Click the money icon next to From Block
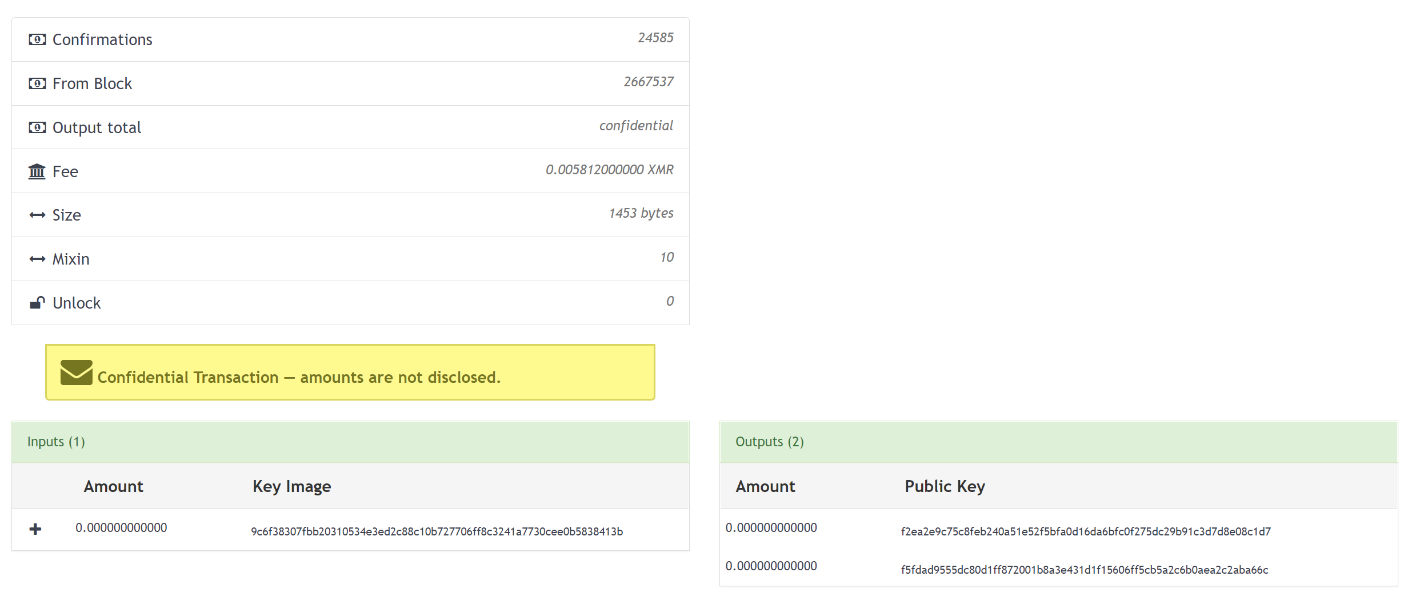Screen dimensions: 1408x594 click(x=37, y=84)
